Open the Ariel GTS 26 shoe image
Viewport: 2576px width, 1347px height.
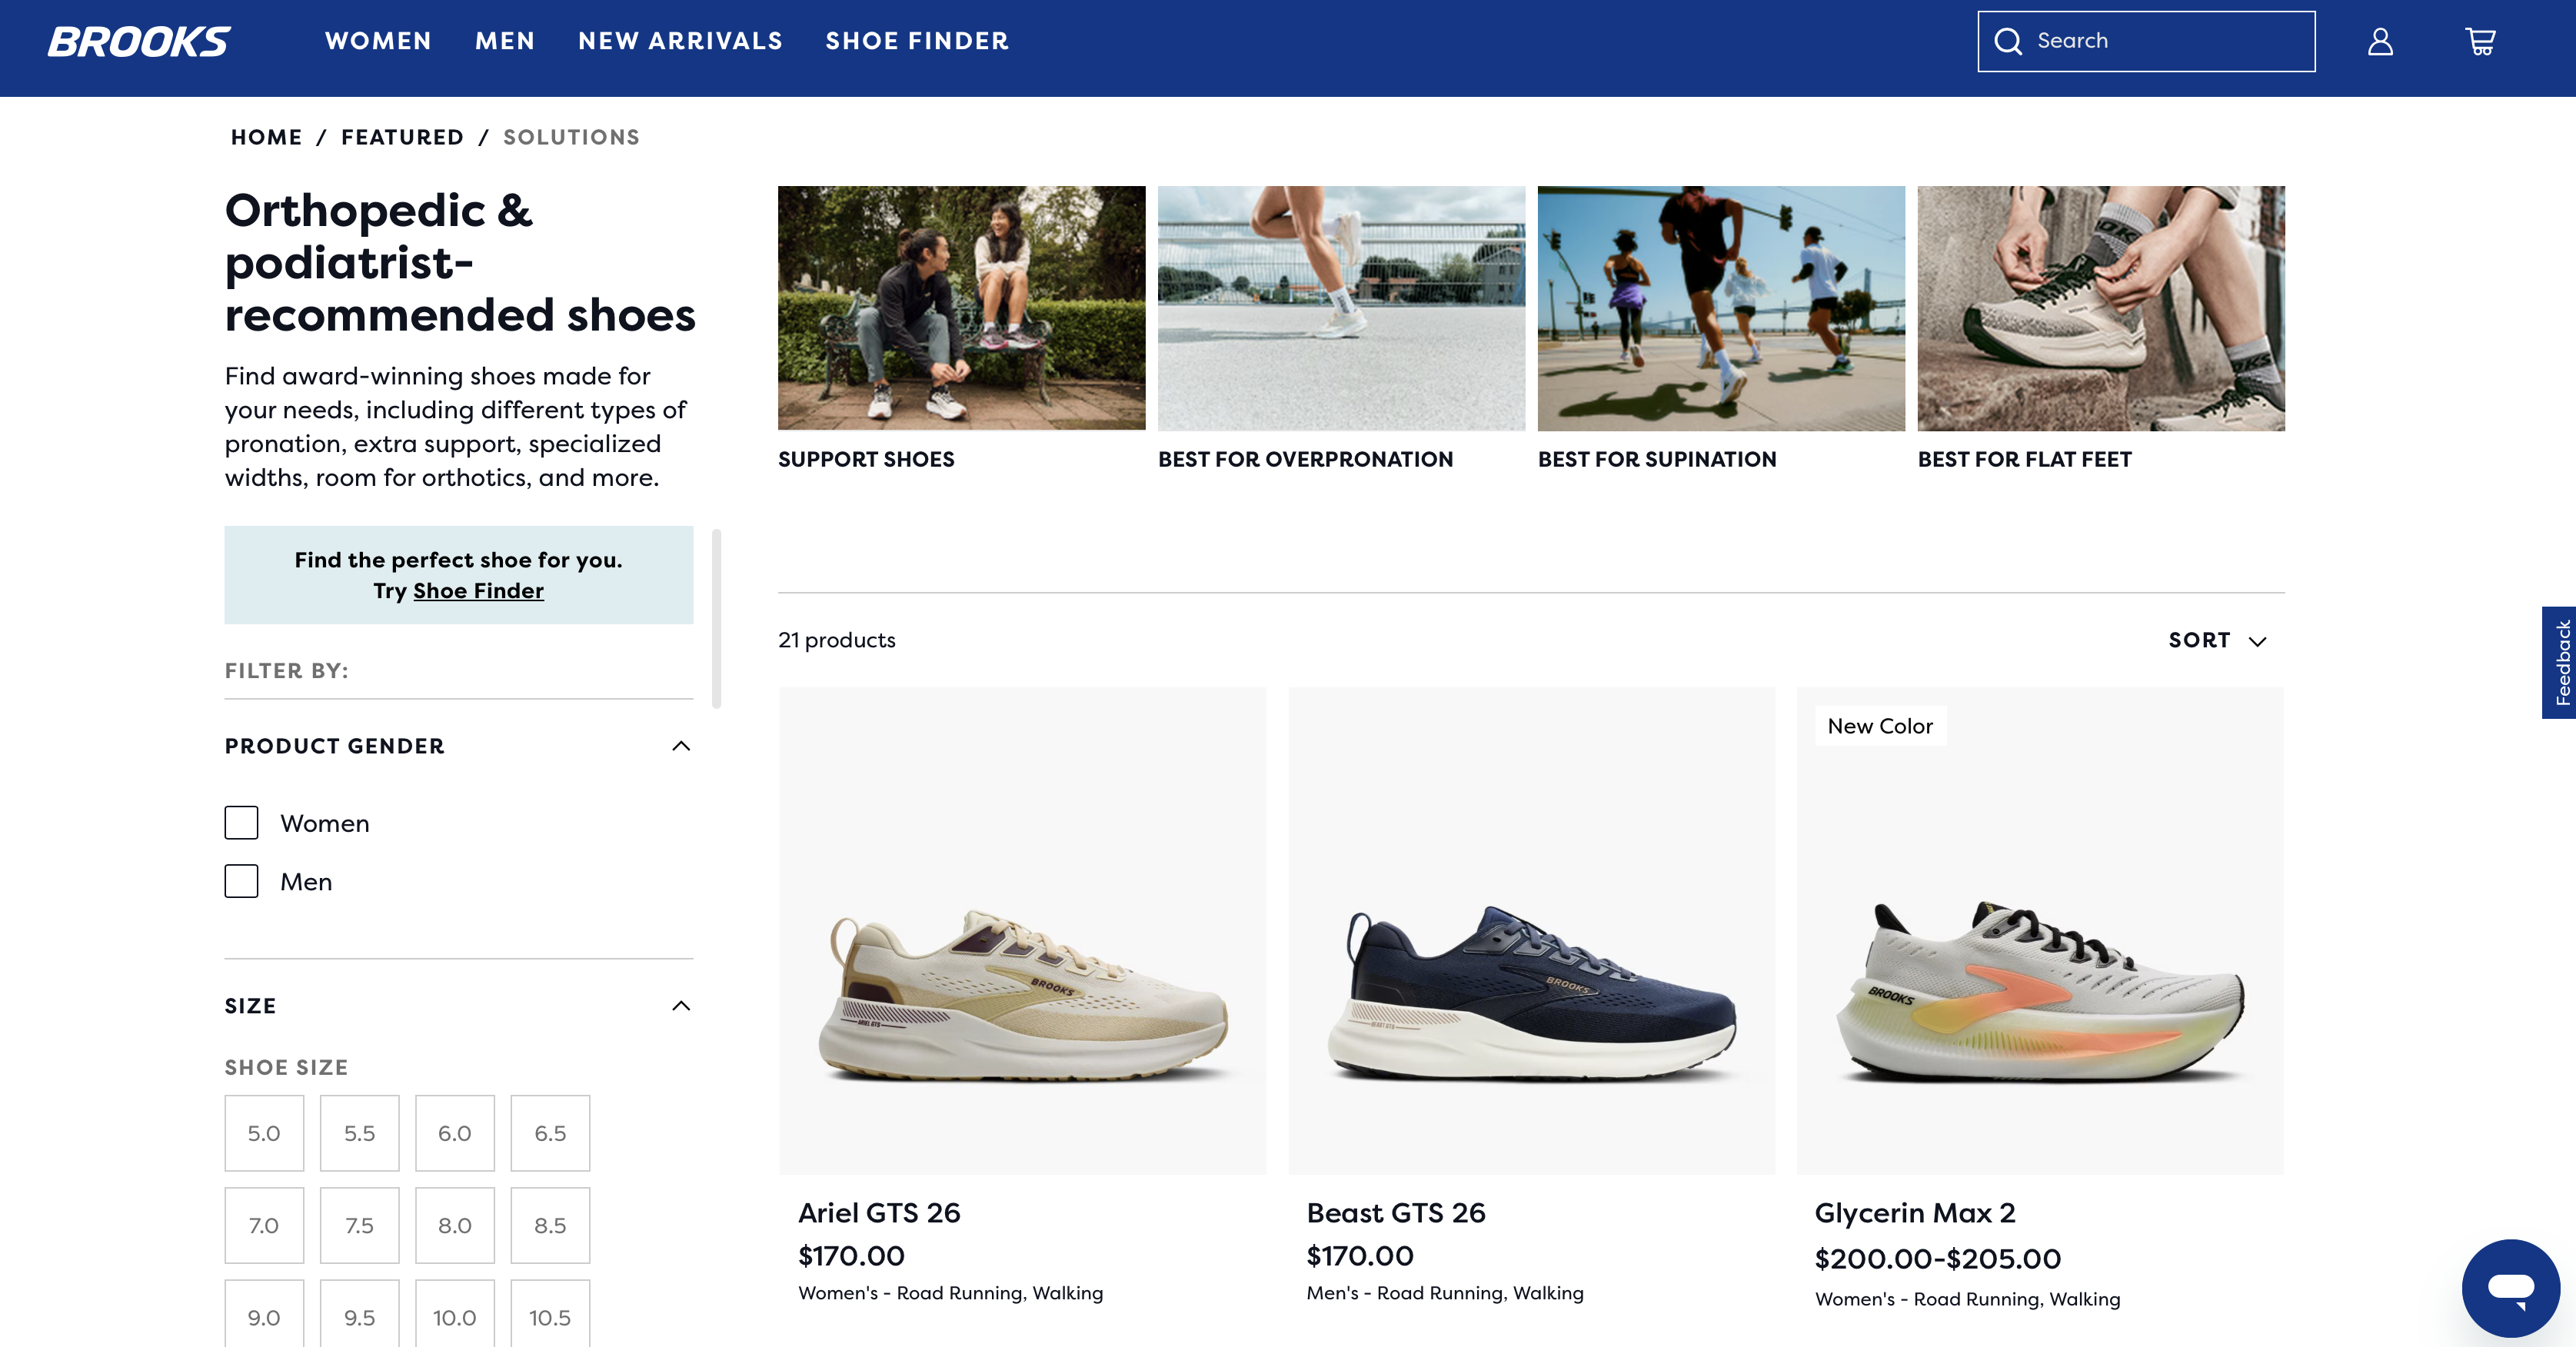tap(1022, 930)
